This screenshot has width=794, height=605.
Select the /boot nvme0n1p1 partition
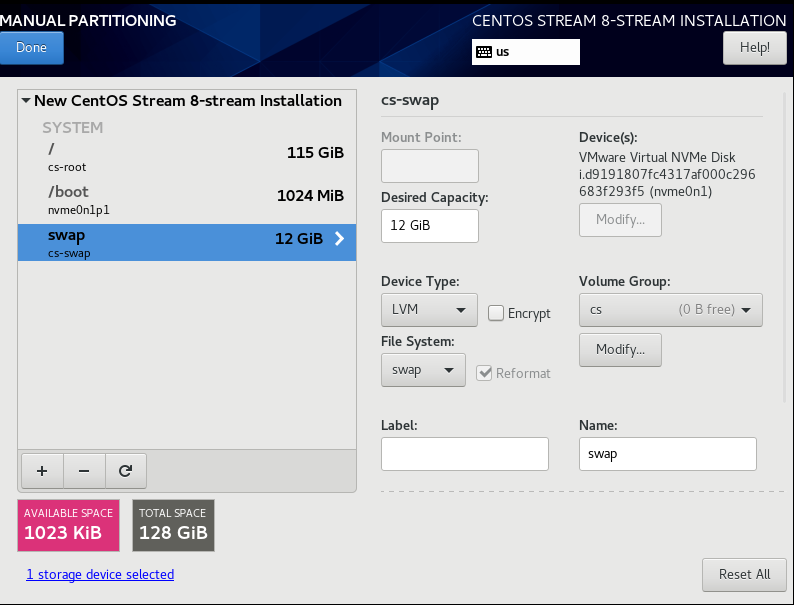[187, 200]
